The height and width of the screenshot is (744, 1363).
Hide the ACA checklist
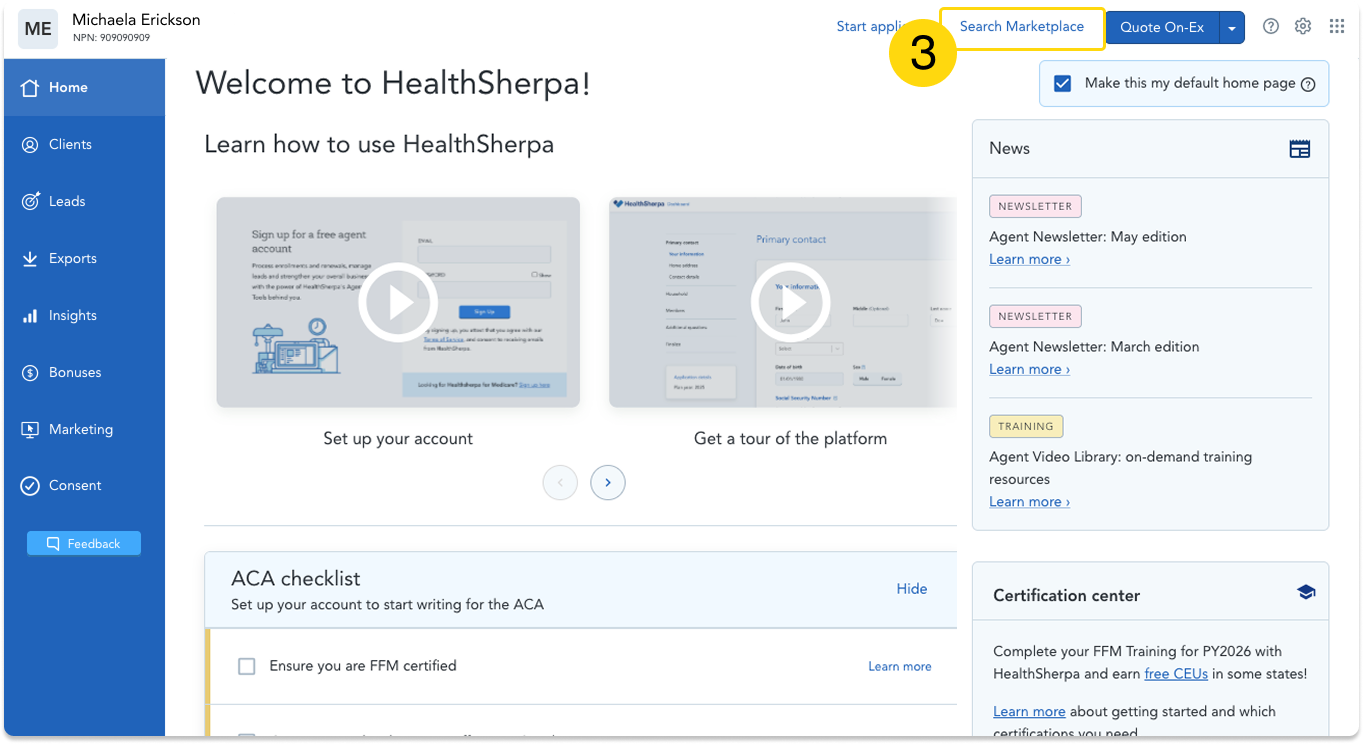pos(912,589)
